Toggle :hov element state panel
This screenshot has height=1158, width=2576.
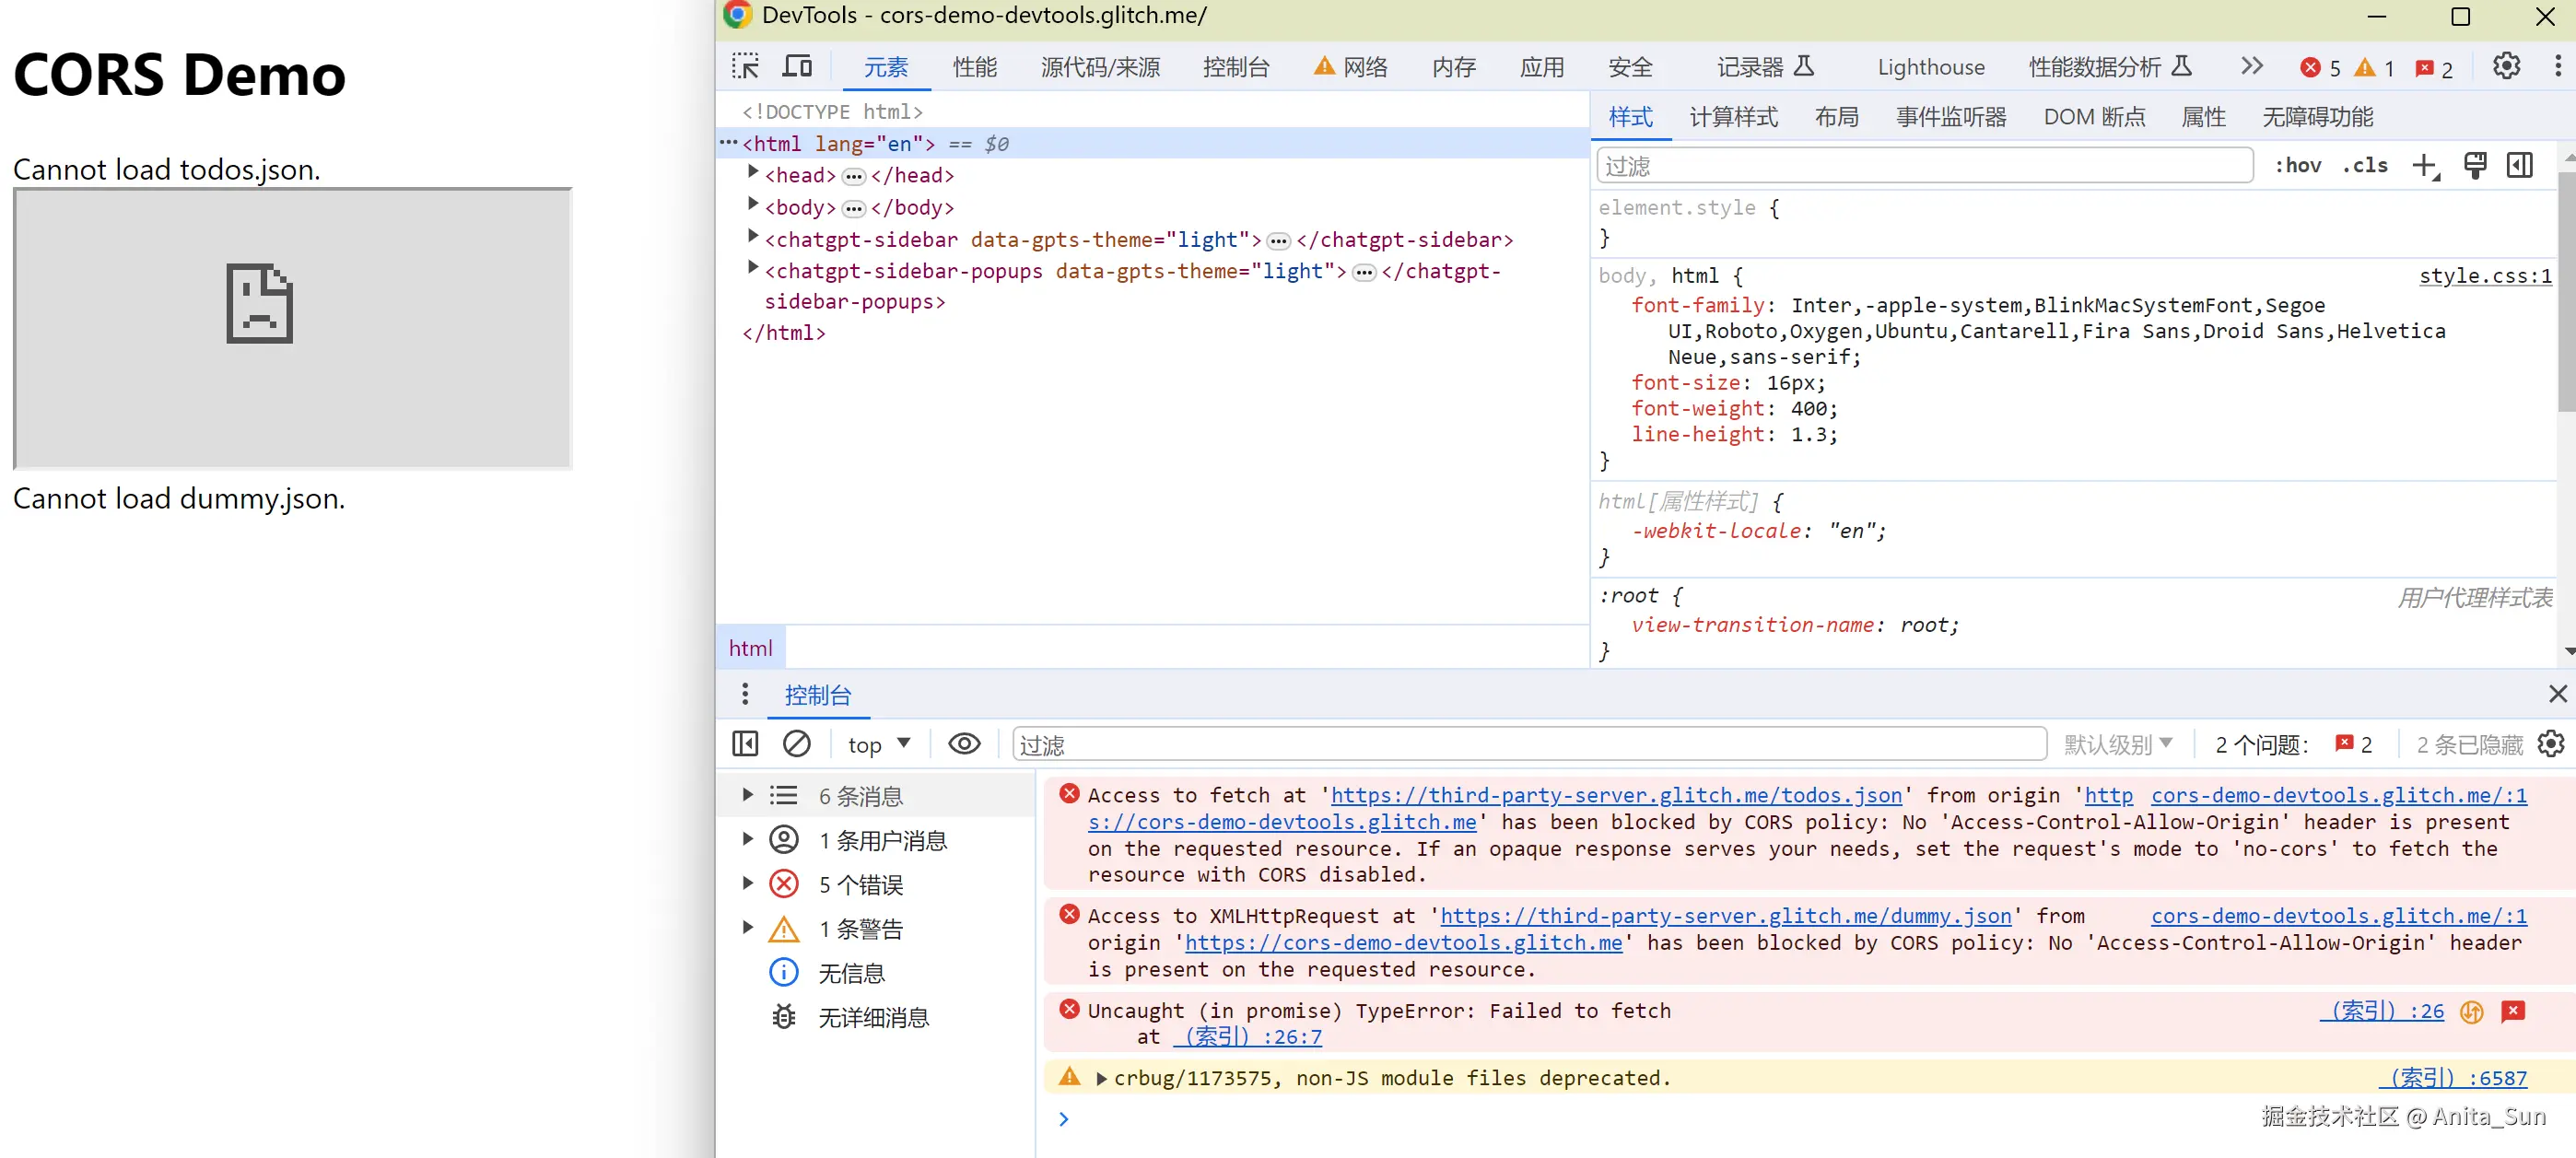pos(2297,166)
